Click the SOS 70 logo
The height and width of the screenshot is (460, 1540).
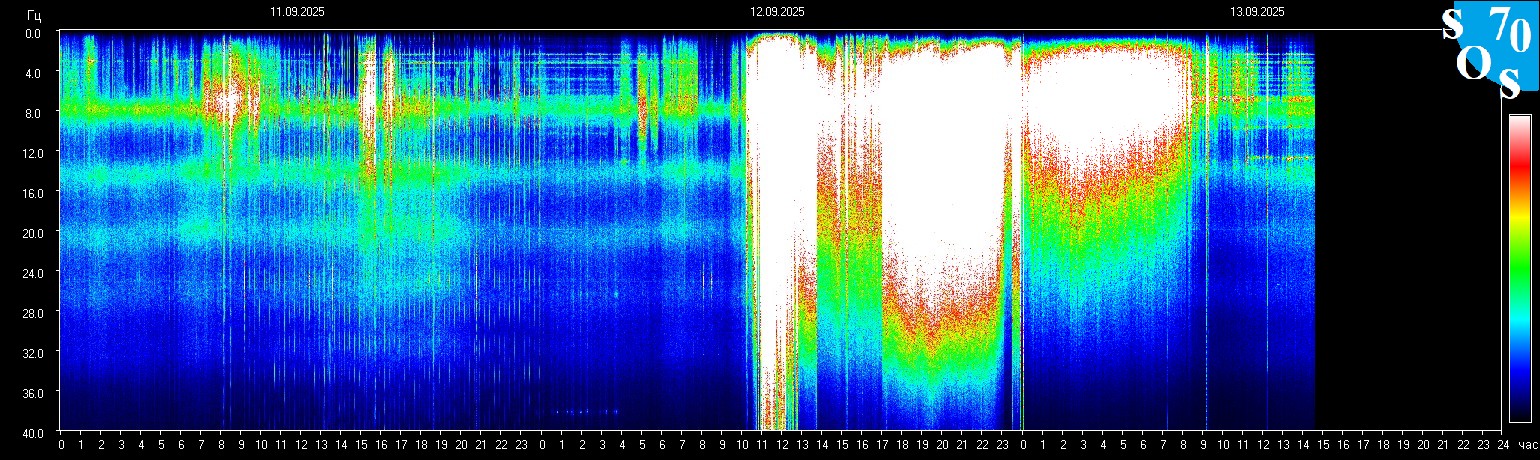coord(1488,51)
